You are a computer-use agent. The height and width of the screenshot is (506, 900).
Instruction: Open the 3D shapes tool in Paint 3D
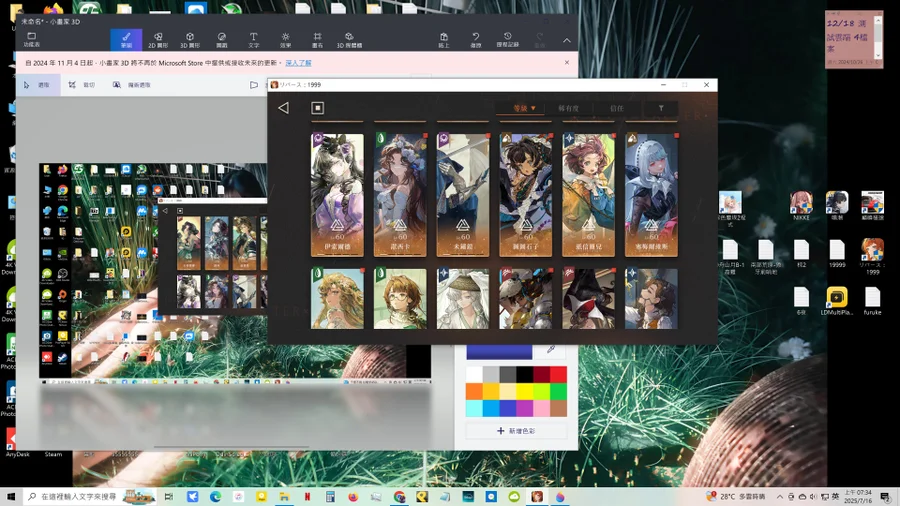pyautogui.click(x=190, y=40)
